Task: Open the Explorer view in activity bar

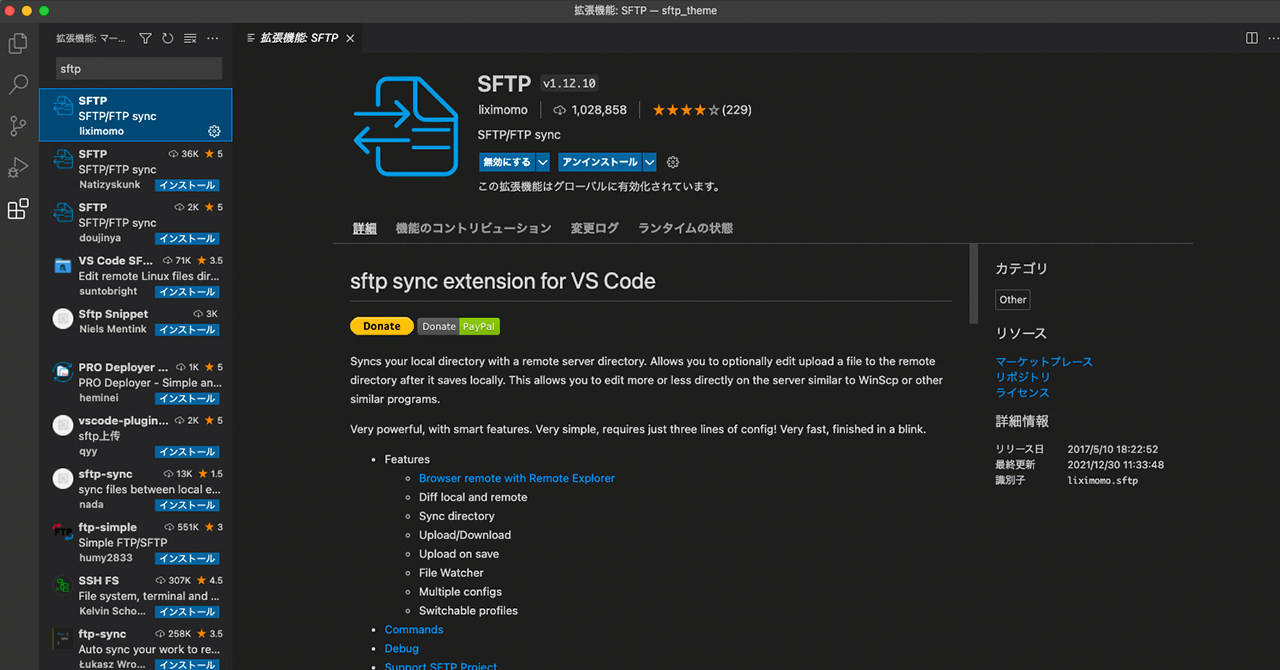Action: coord(18,44)
